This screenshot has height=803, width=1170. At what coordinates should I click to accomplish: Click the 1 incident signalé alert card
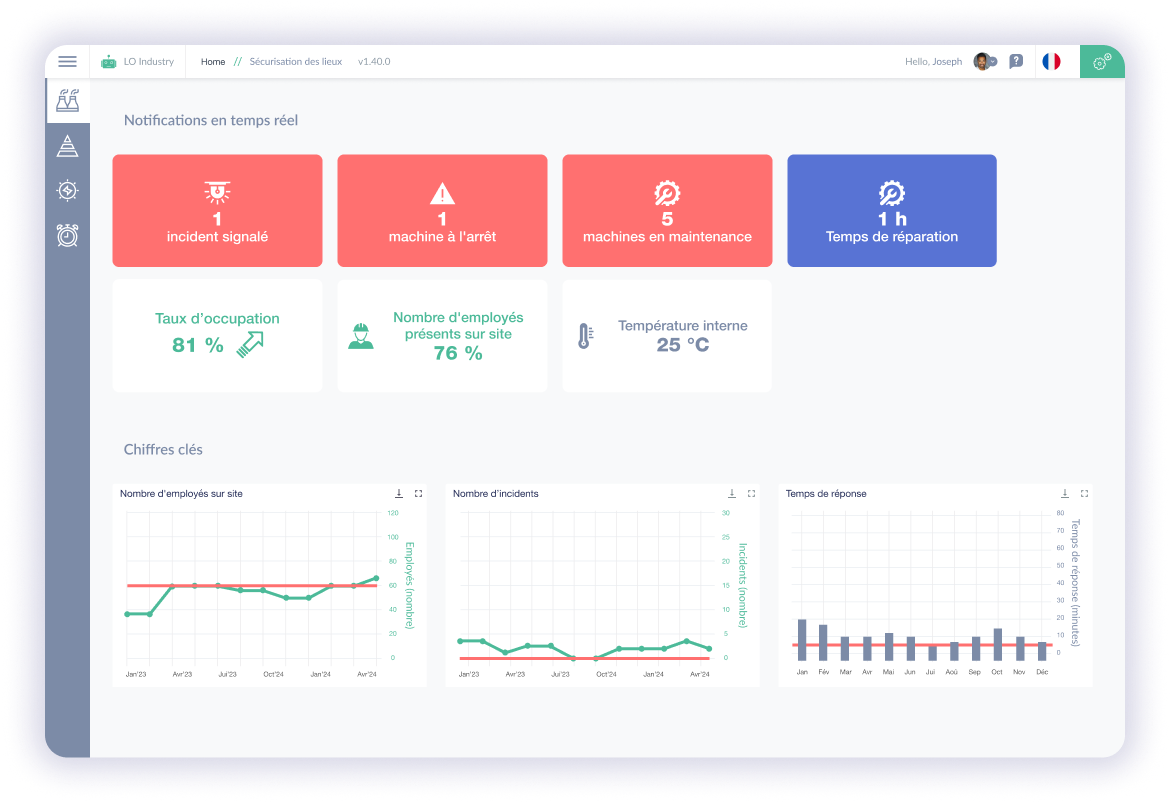pos(217,210)
